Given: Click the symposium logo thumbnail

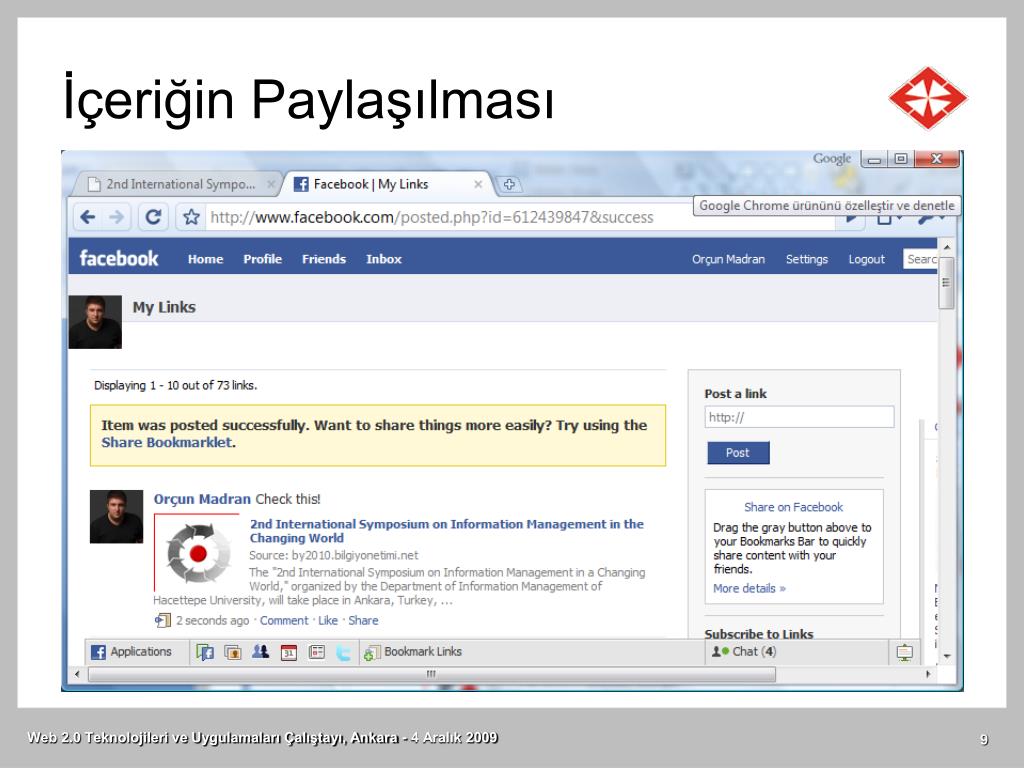Looking at the screenshot, I should [197, 552].
